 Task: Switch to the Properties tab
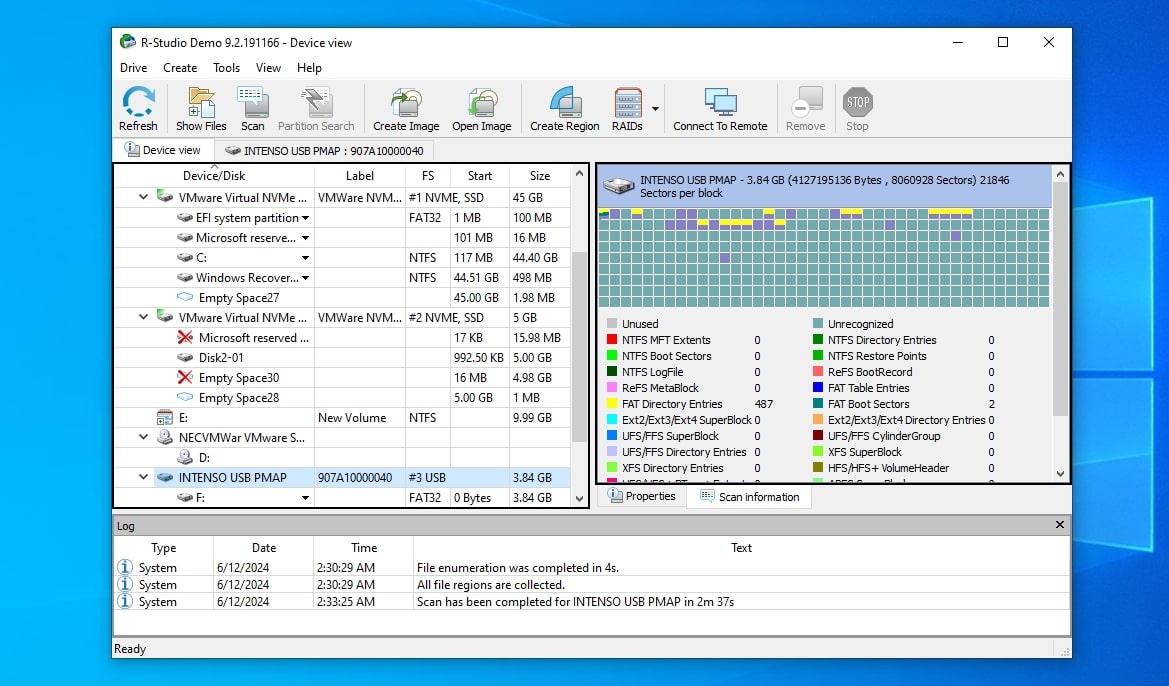click(642, 496)
